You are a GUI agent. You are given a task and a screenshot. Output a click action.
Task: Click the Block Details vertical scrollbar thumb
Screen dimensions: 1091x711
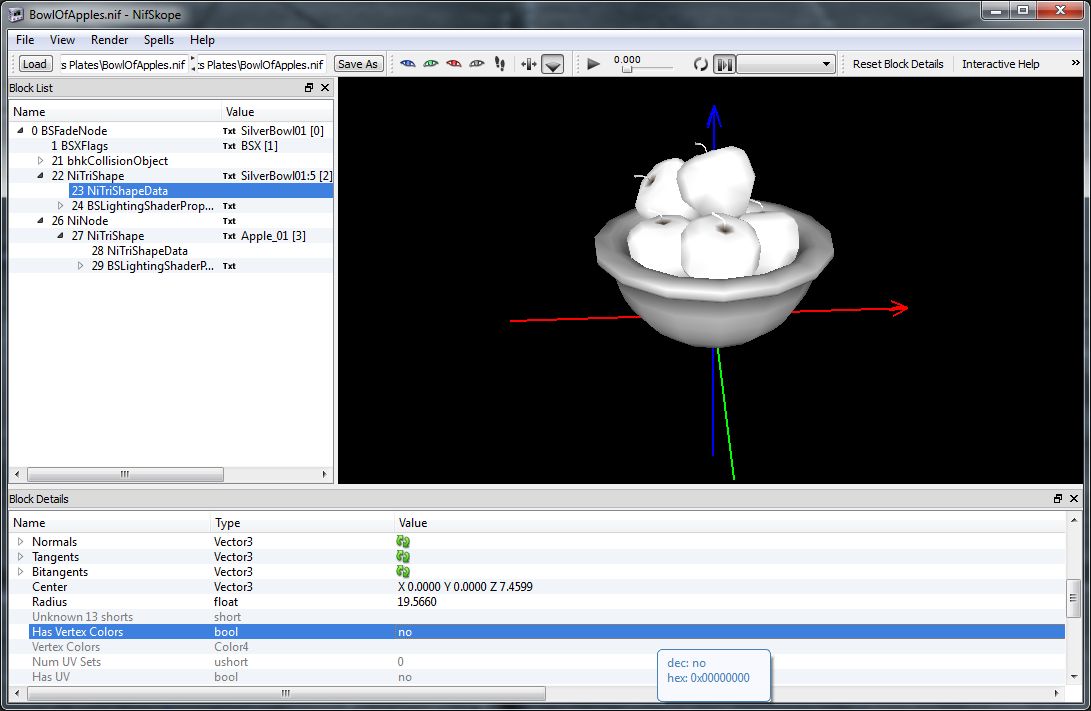pos(1074,598)
